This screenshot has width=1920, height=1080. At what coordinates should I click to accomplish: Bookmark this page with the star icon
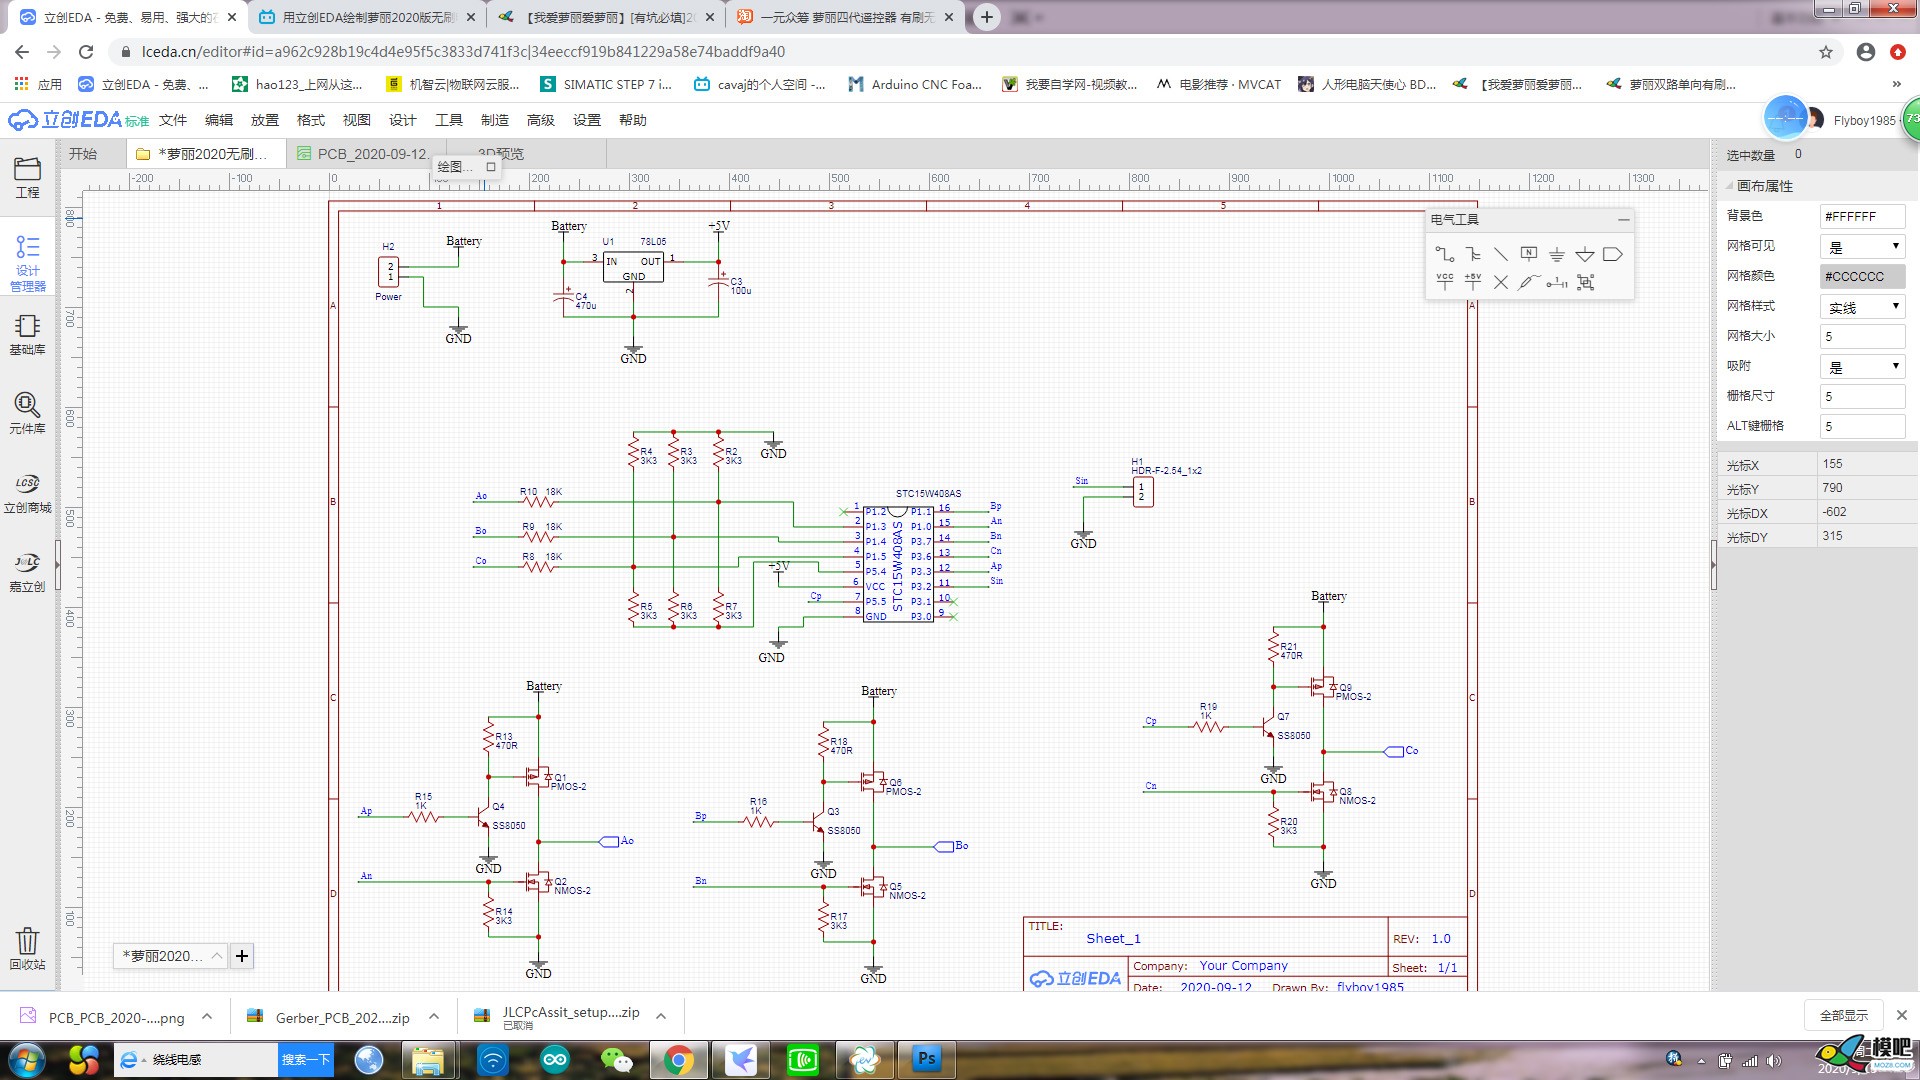click(x=1826, y=52)
